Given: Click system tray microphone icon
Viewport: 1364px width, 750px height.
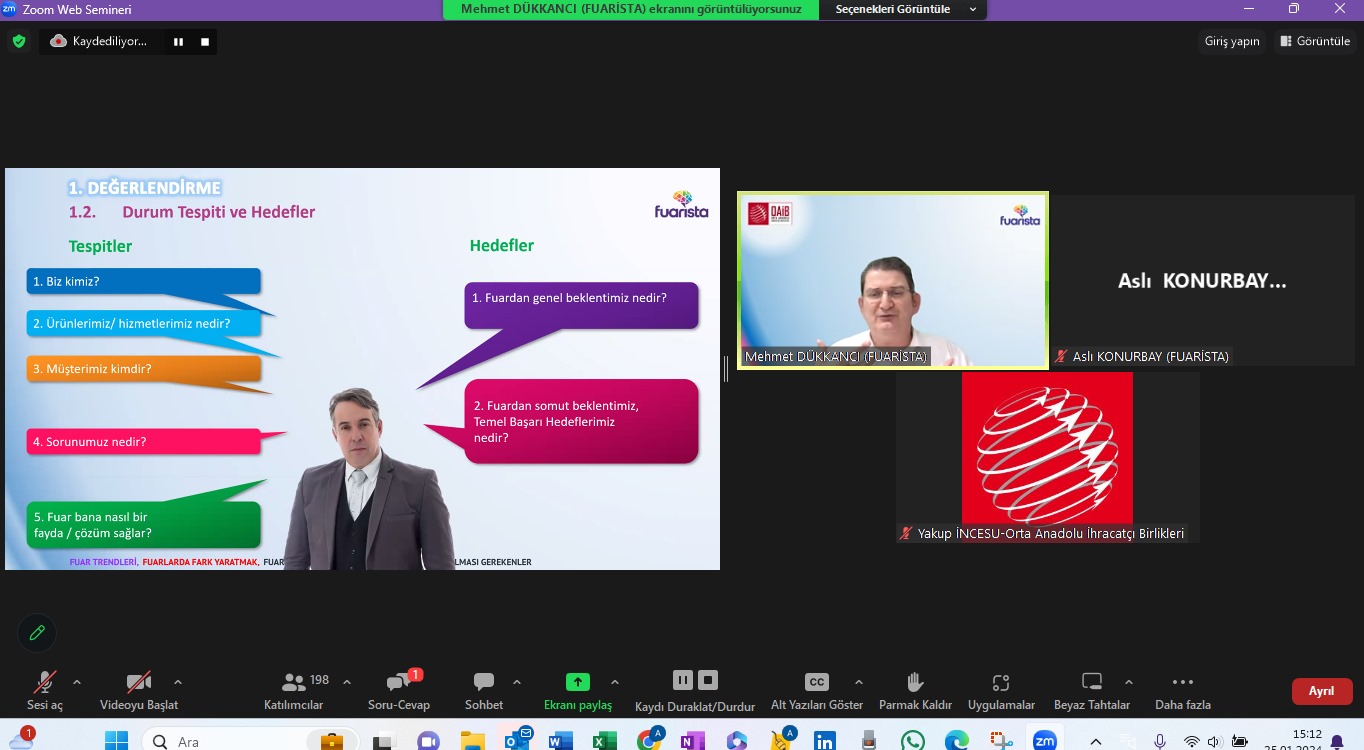Looking at the screenshot, I should [1160, 741].
